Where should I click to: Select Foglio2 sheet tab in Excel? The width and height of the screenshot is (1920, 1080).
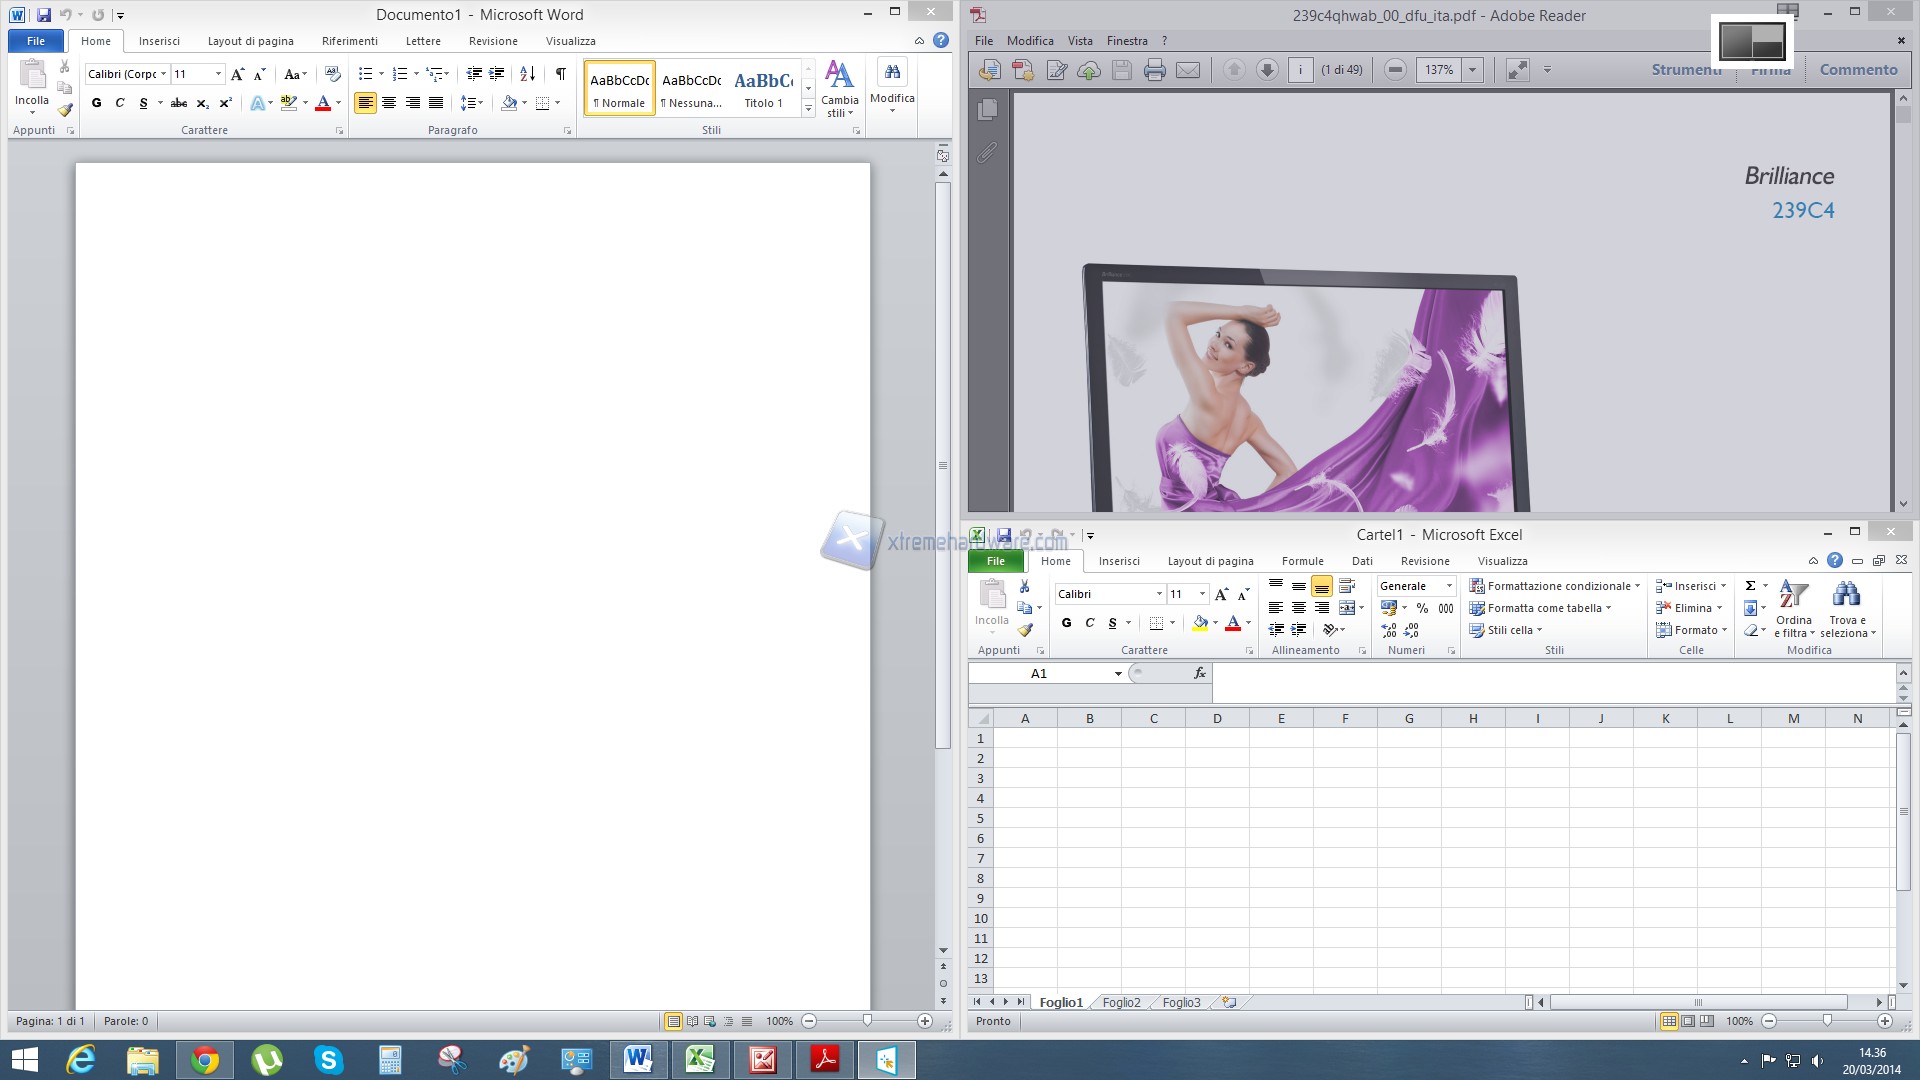1121,1002
